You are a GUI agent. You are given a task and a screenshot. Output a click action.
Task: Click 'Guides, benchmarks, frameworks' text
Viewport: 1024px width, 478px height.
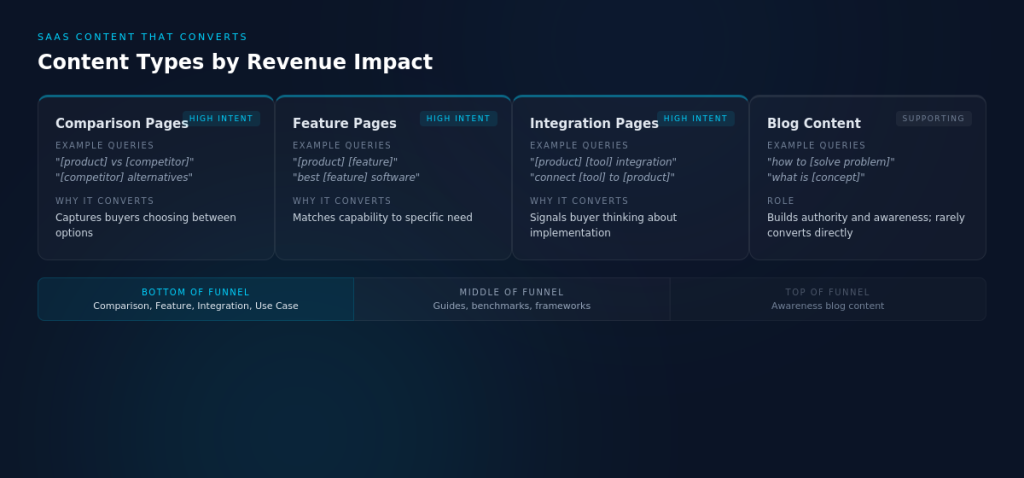tap(512, 306)
